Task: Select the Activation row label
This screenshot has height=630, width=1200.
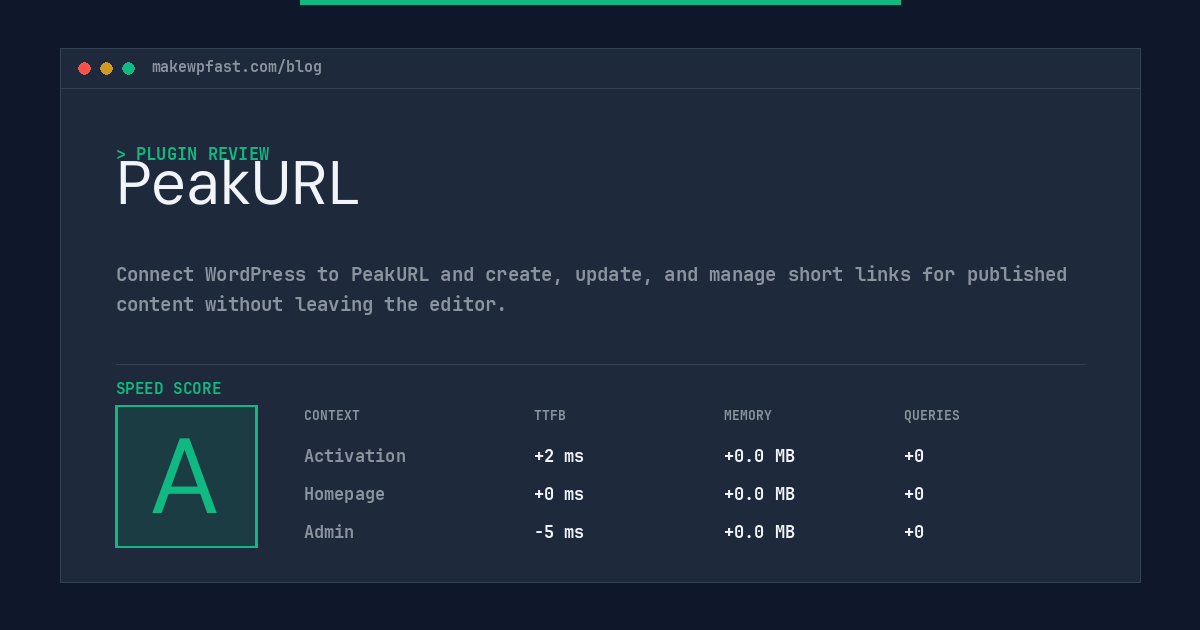Action: pyautogui.click(x=355, y=456)
